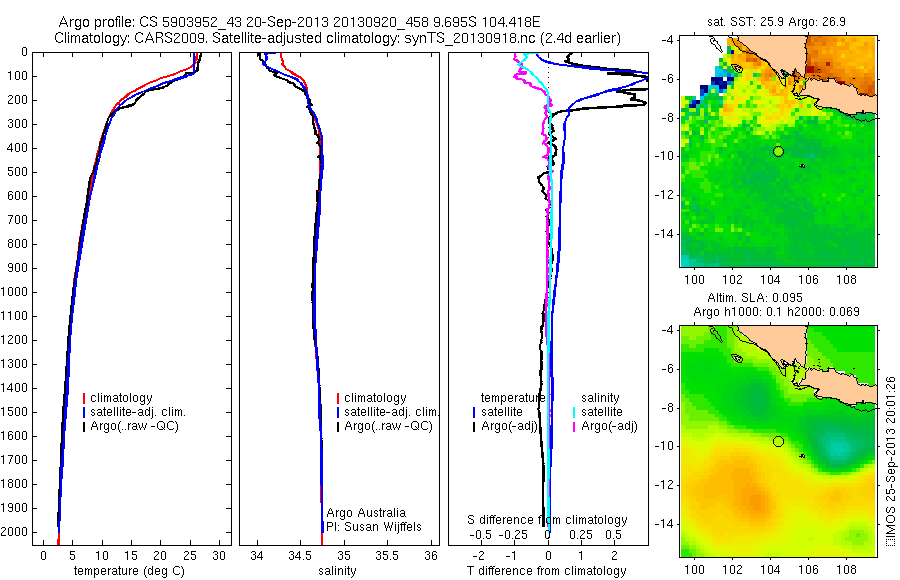Click the cyan satellite salinity legend marker
900x580 pixels.
point(574,412)
